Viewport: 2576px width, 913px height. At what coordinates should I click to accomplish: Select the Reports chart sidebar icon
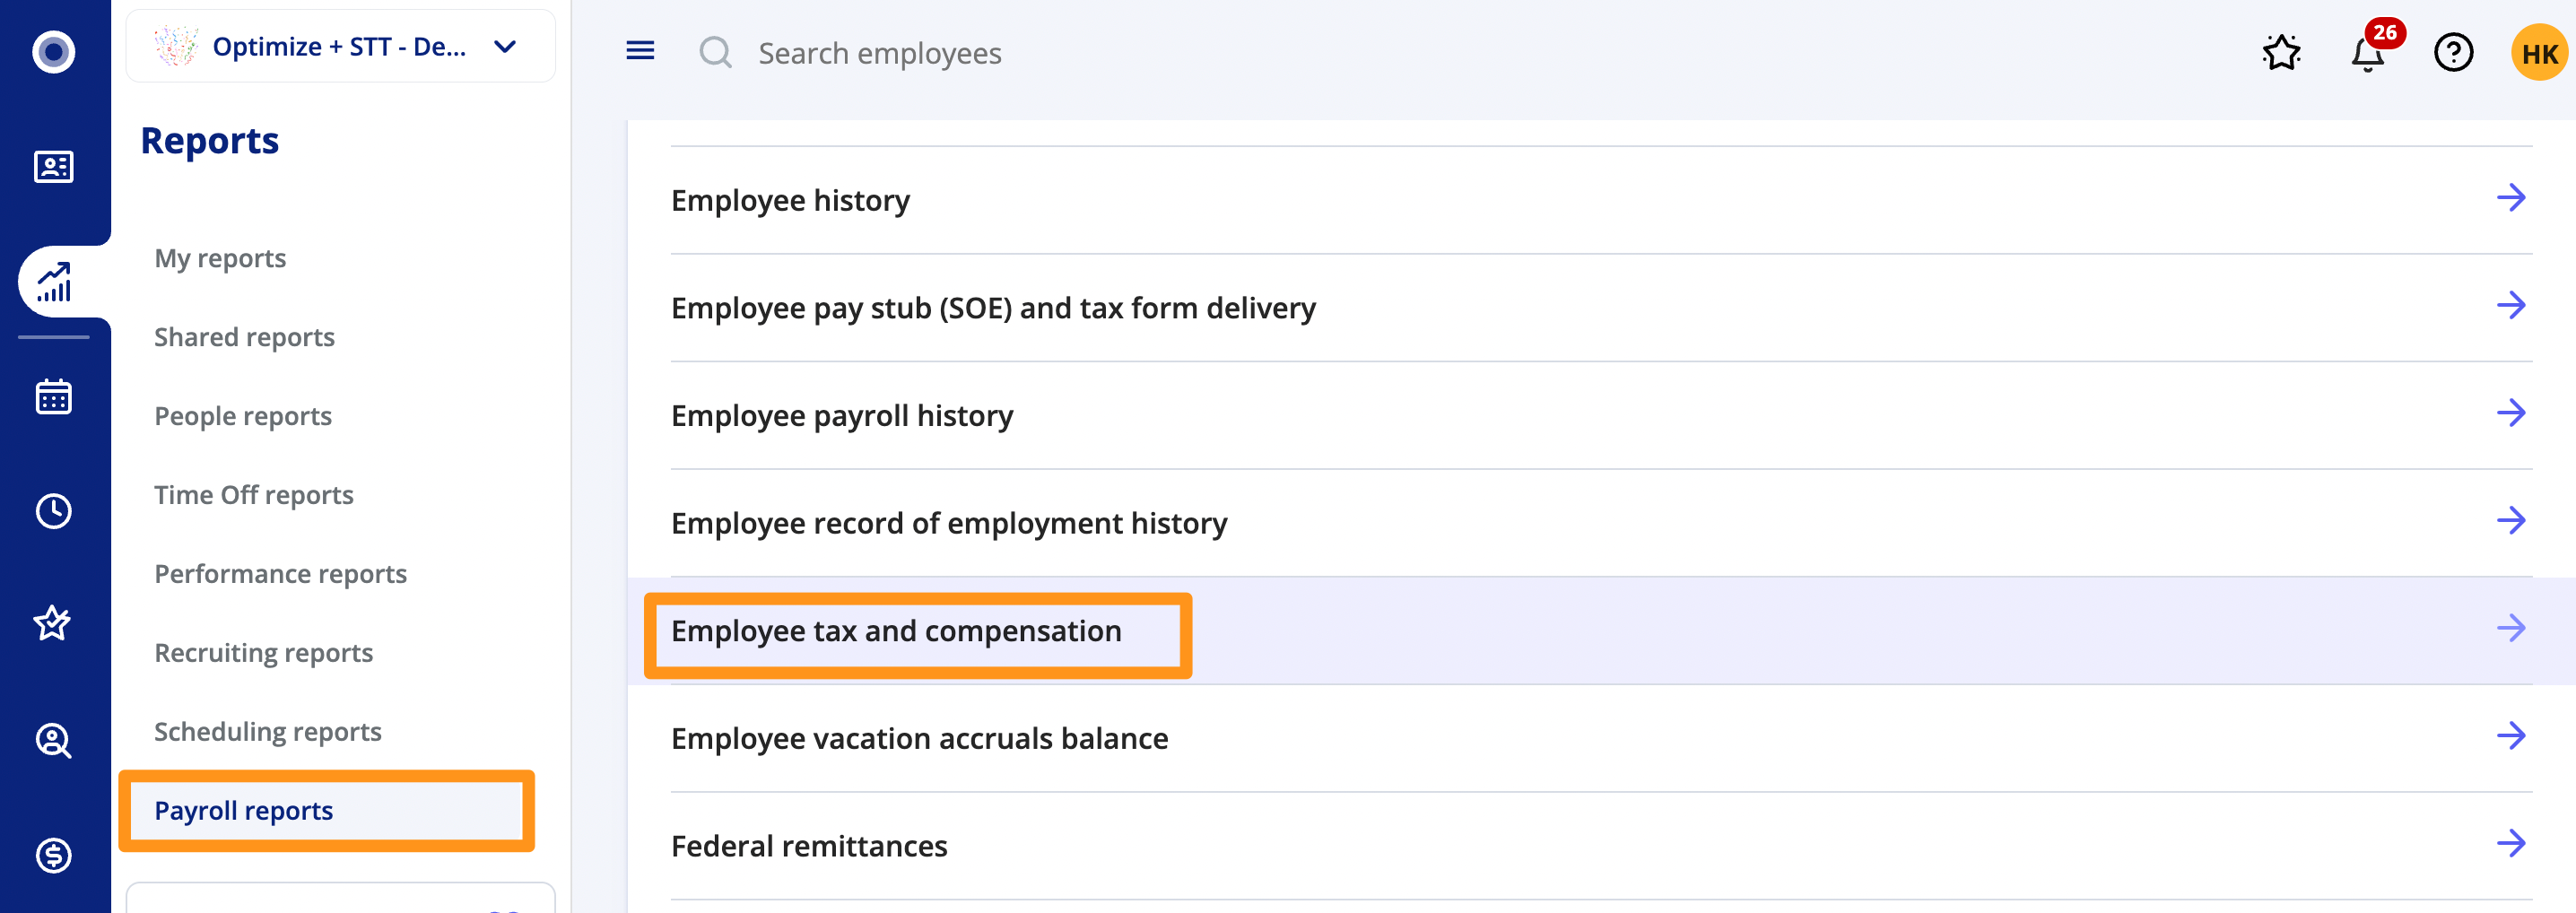tap(53, 282)
